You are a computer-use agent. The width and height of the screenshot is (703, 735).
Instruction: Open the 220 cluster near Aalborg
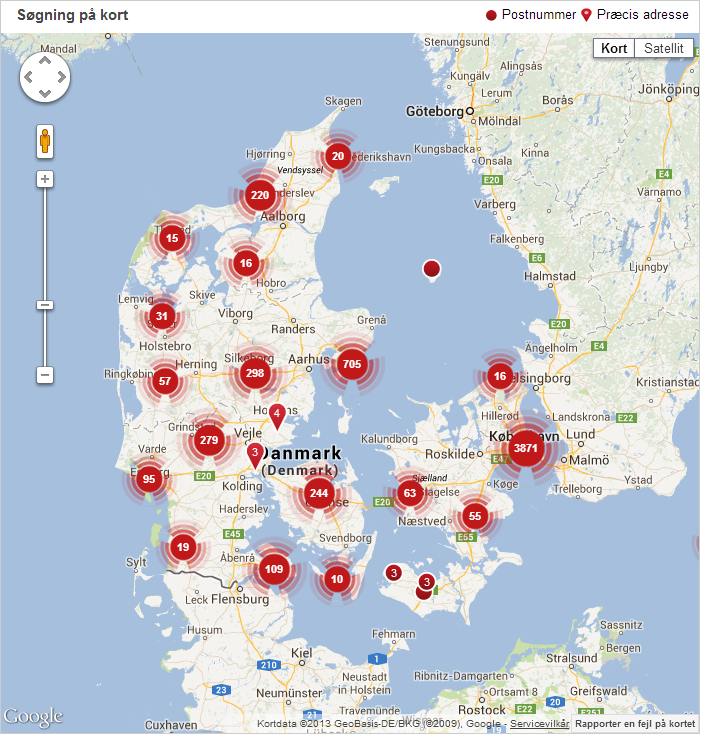(x=260, y=195)
